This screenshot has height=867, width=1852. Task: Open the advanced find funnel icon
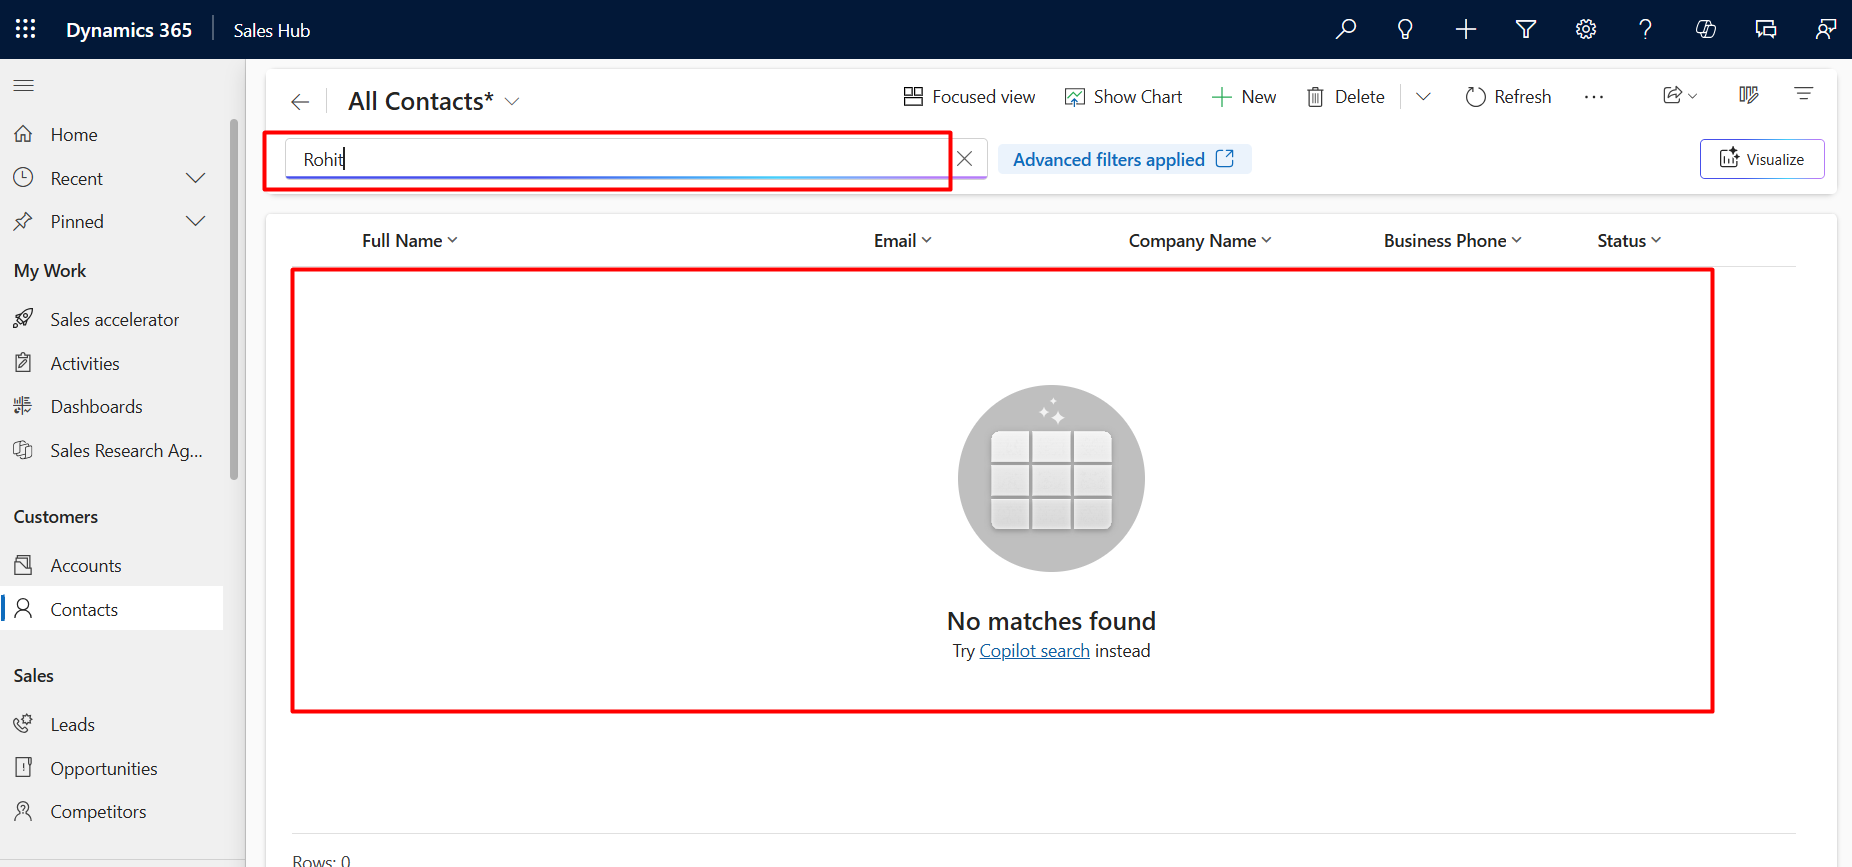(x=1525, y=29)
